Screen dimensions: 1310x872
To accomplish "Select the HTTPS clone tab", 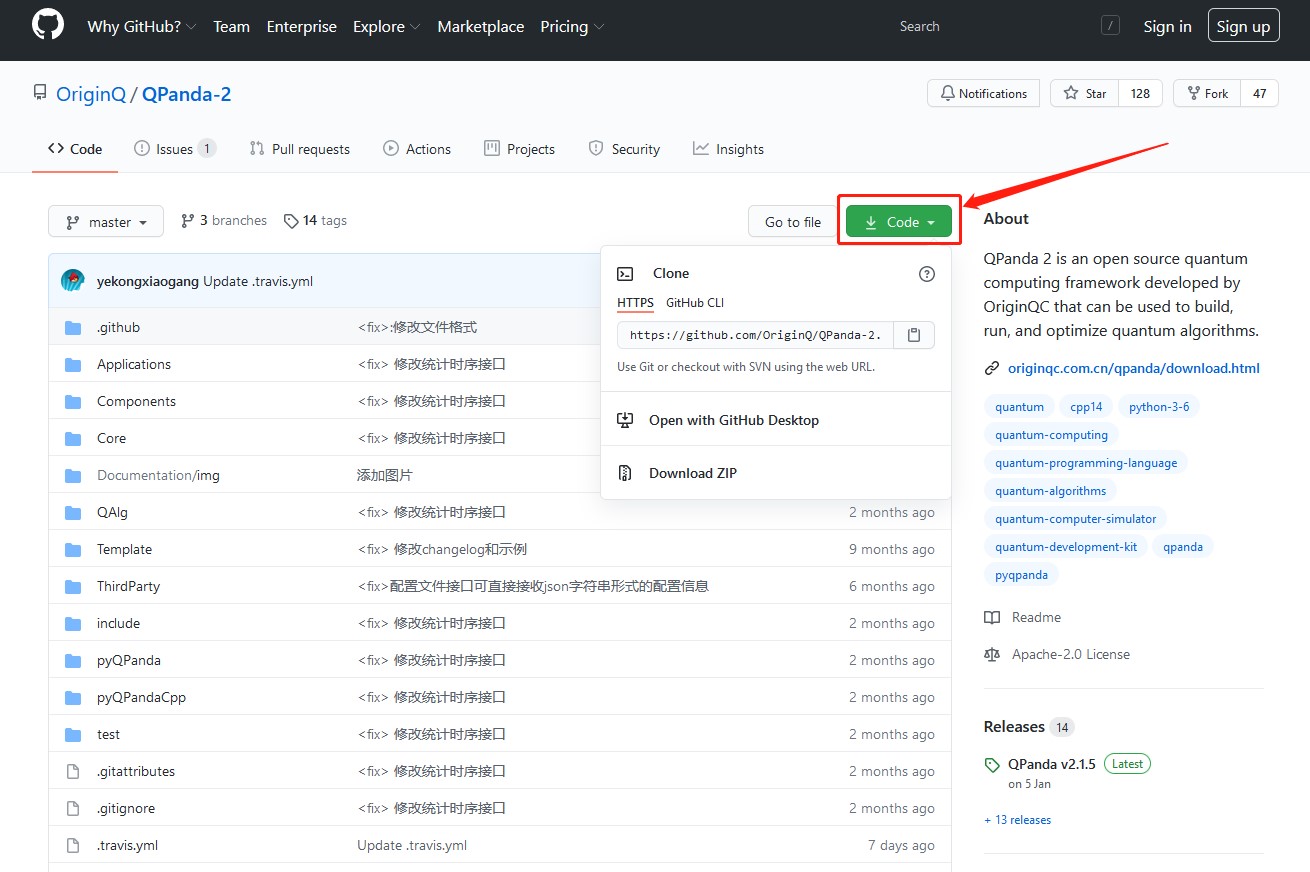I will click(635, 303).
